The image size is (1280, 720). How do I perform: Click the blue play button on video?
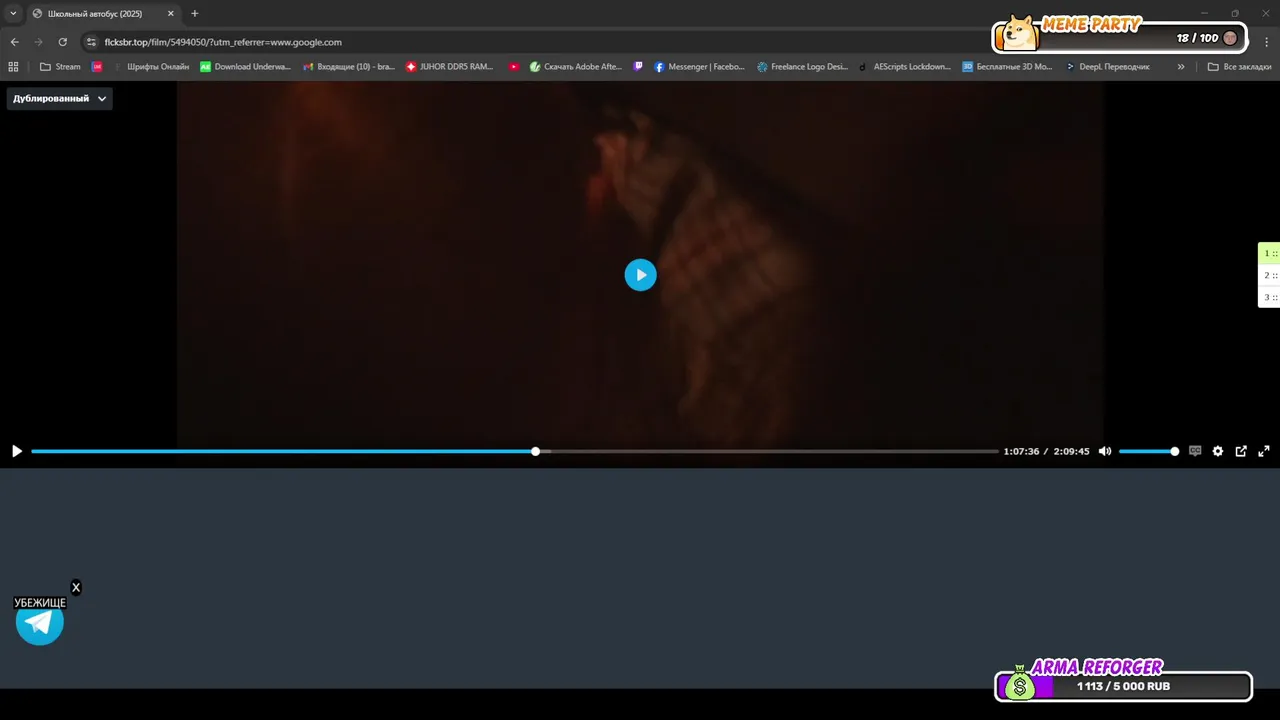point(641,275)
